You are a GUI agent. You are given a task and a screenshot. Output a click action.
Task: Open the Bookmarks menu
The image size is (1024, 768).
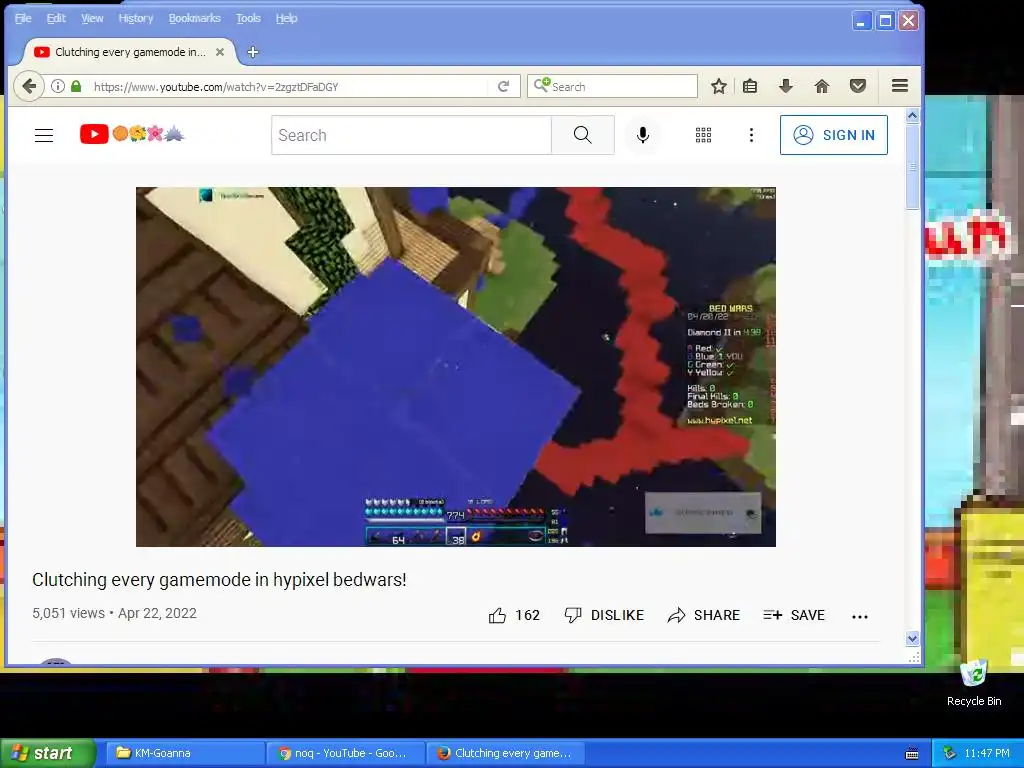(195, 18)
